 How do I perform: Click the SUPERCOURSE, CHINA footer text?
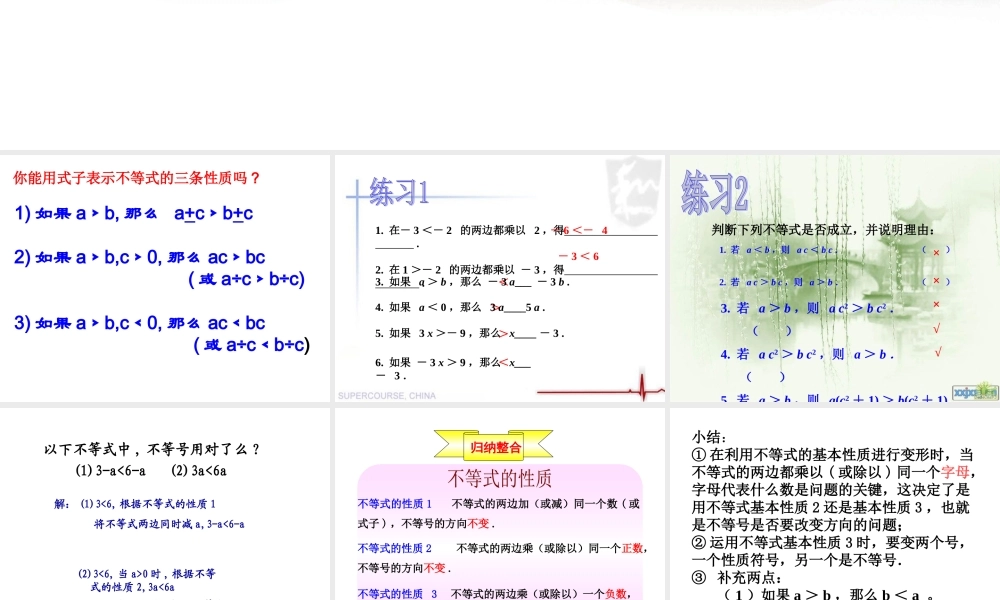pos(386,396)
